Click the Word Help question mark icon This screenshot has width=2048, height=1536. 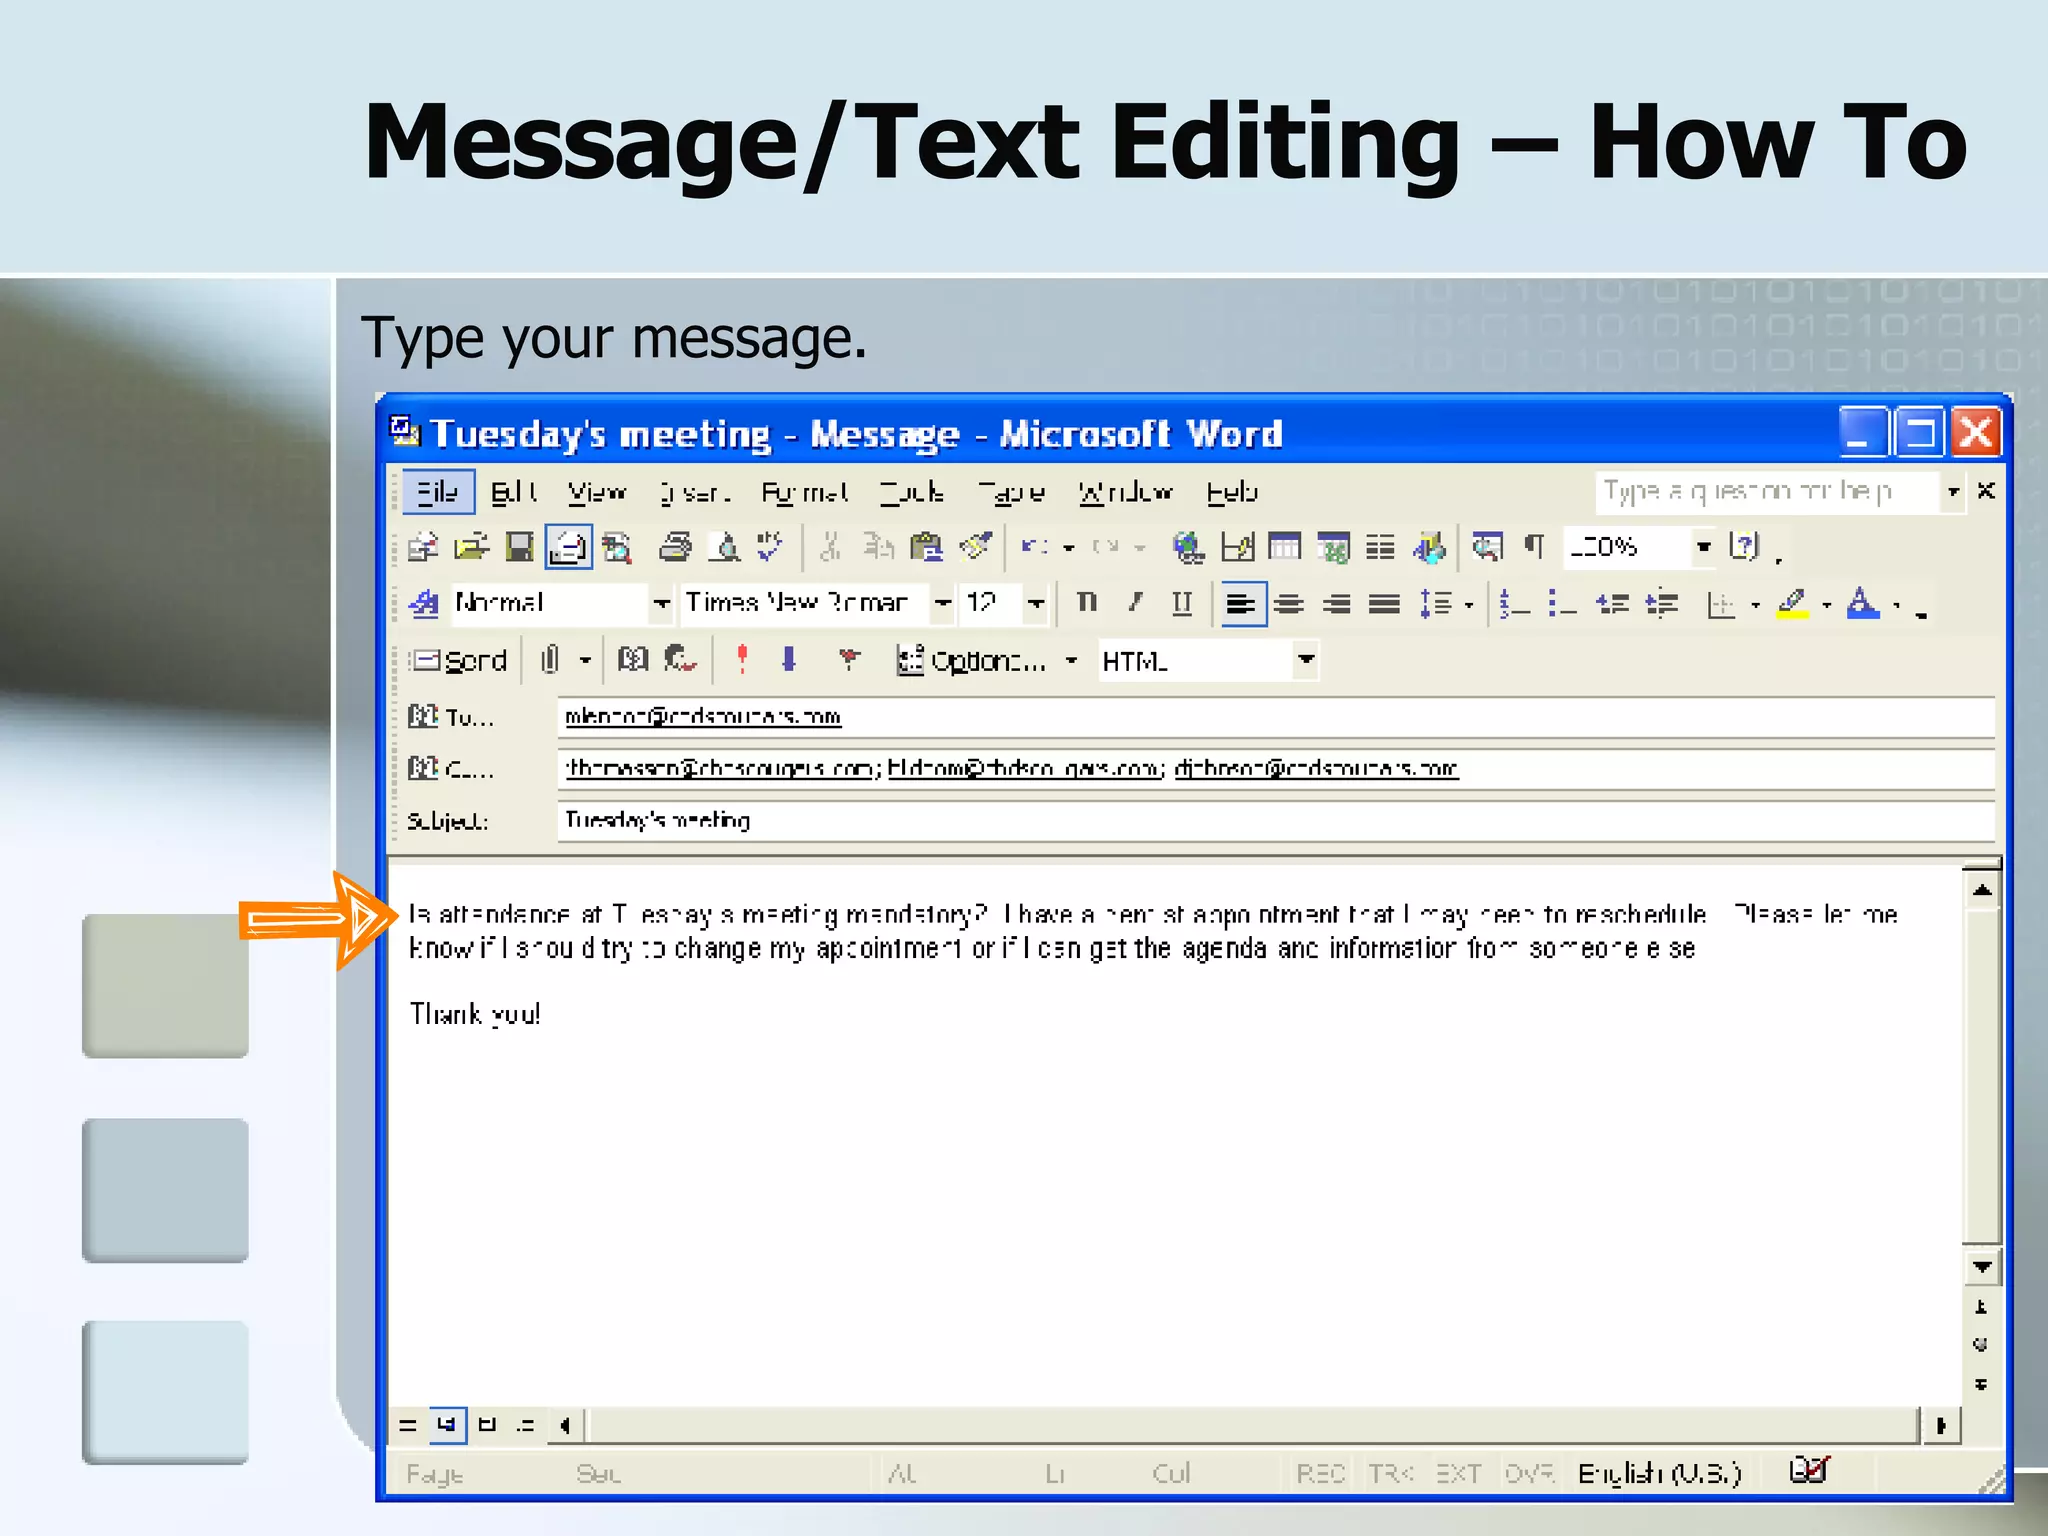click(1744, 547)
